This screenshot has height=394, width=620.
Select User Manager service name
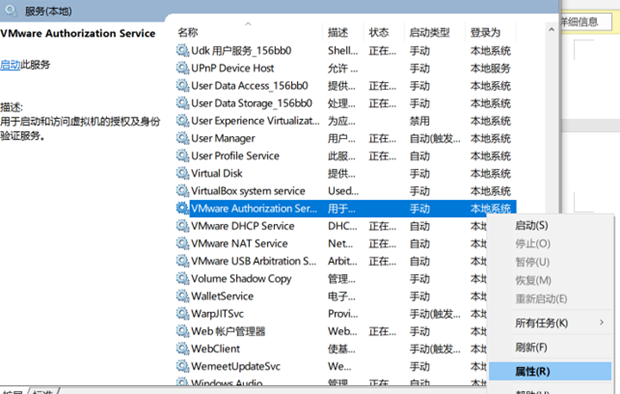pos(223,138)
